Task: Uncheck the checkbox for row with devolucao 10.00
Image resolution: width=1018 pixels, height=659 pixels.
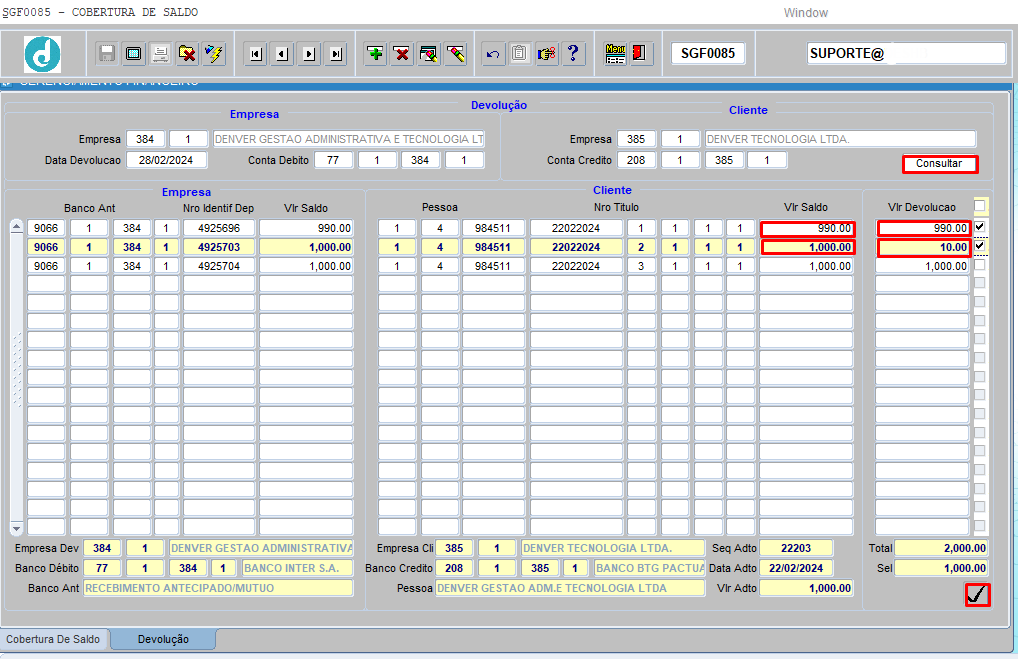Action: click(x=980, y=246)
